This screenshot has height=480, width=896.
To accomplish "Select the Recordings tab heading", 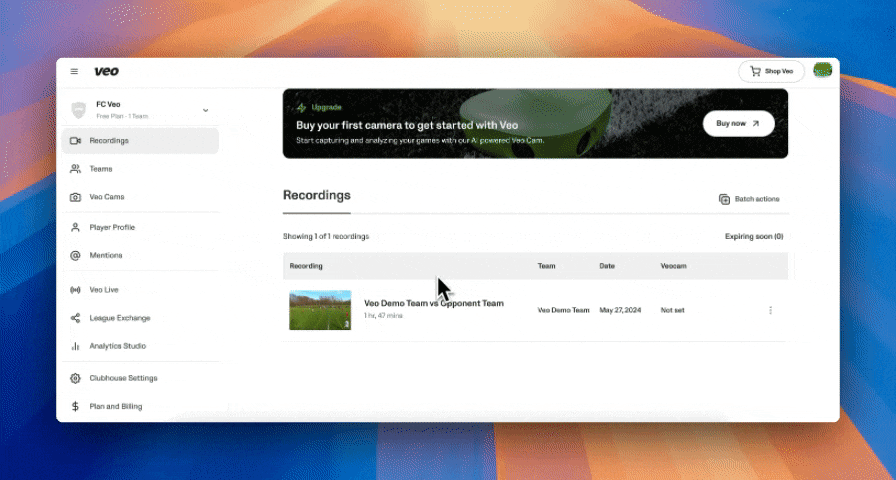I will coord(317,195).
